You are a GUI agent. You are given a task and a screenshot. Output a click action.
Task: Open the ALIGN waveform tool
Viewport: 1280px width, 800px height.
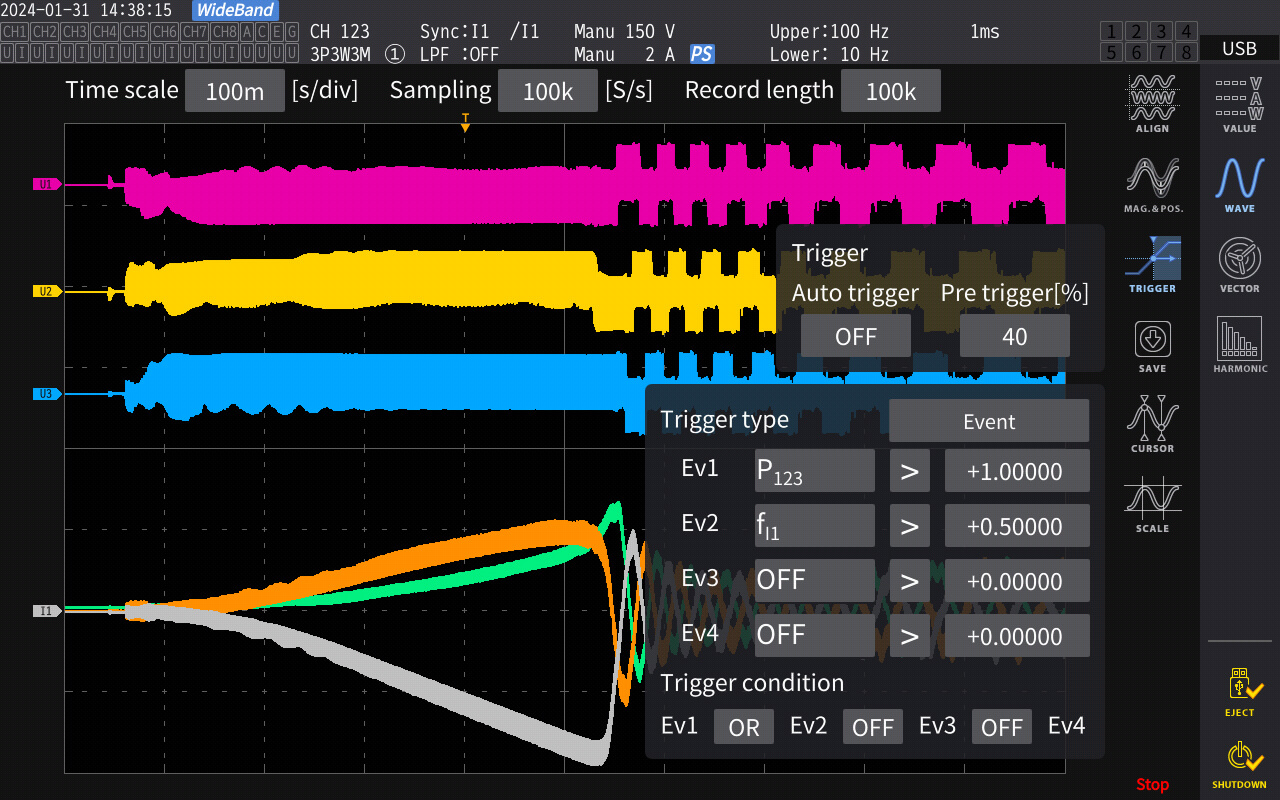(1152, 102)
